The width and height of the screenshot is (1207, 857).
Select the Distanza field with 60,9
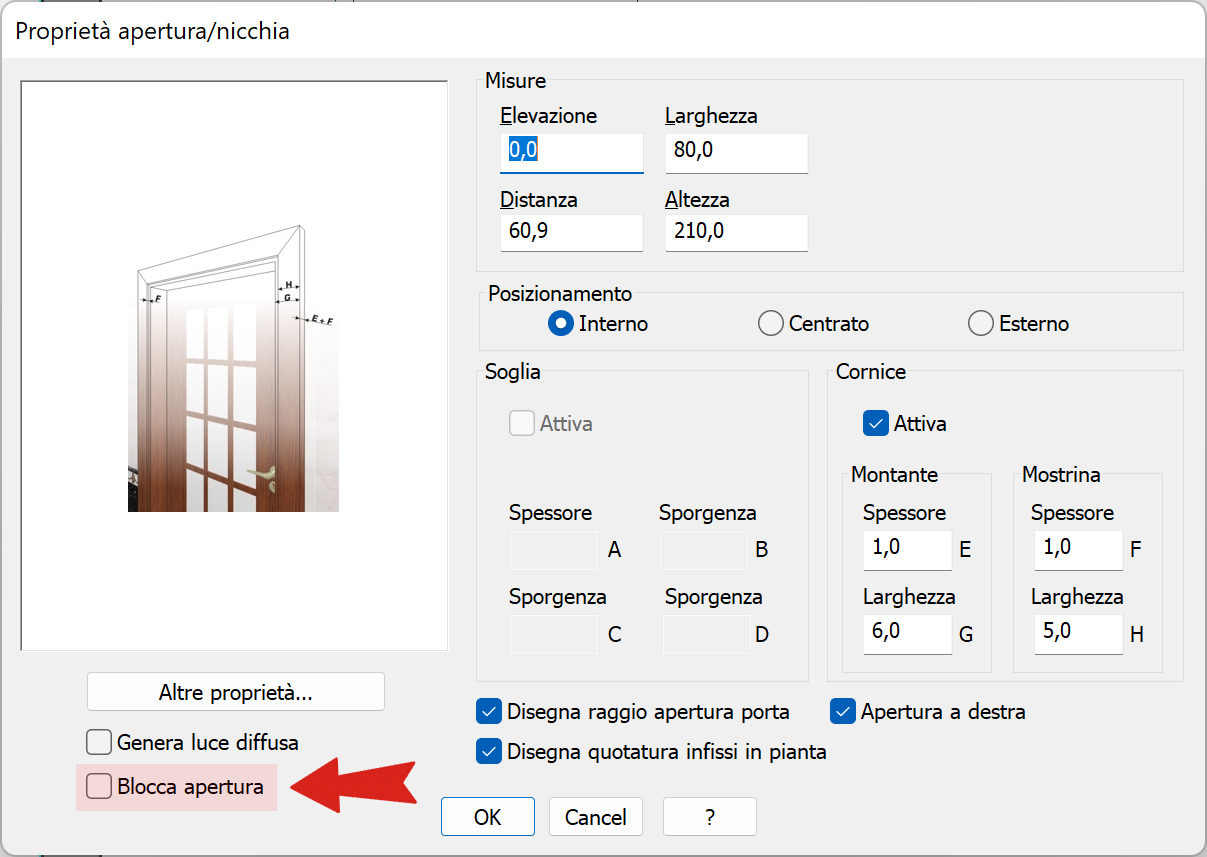point(572,232)
